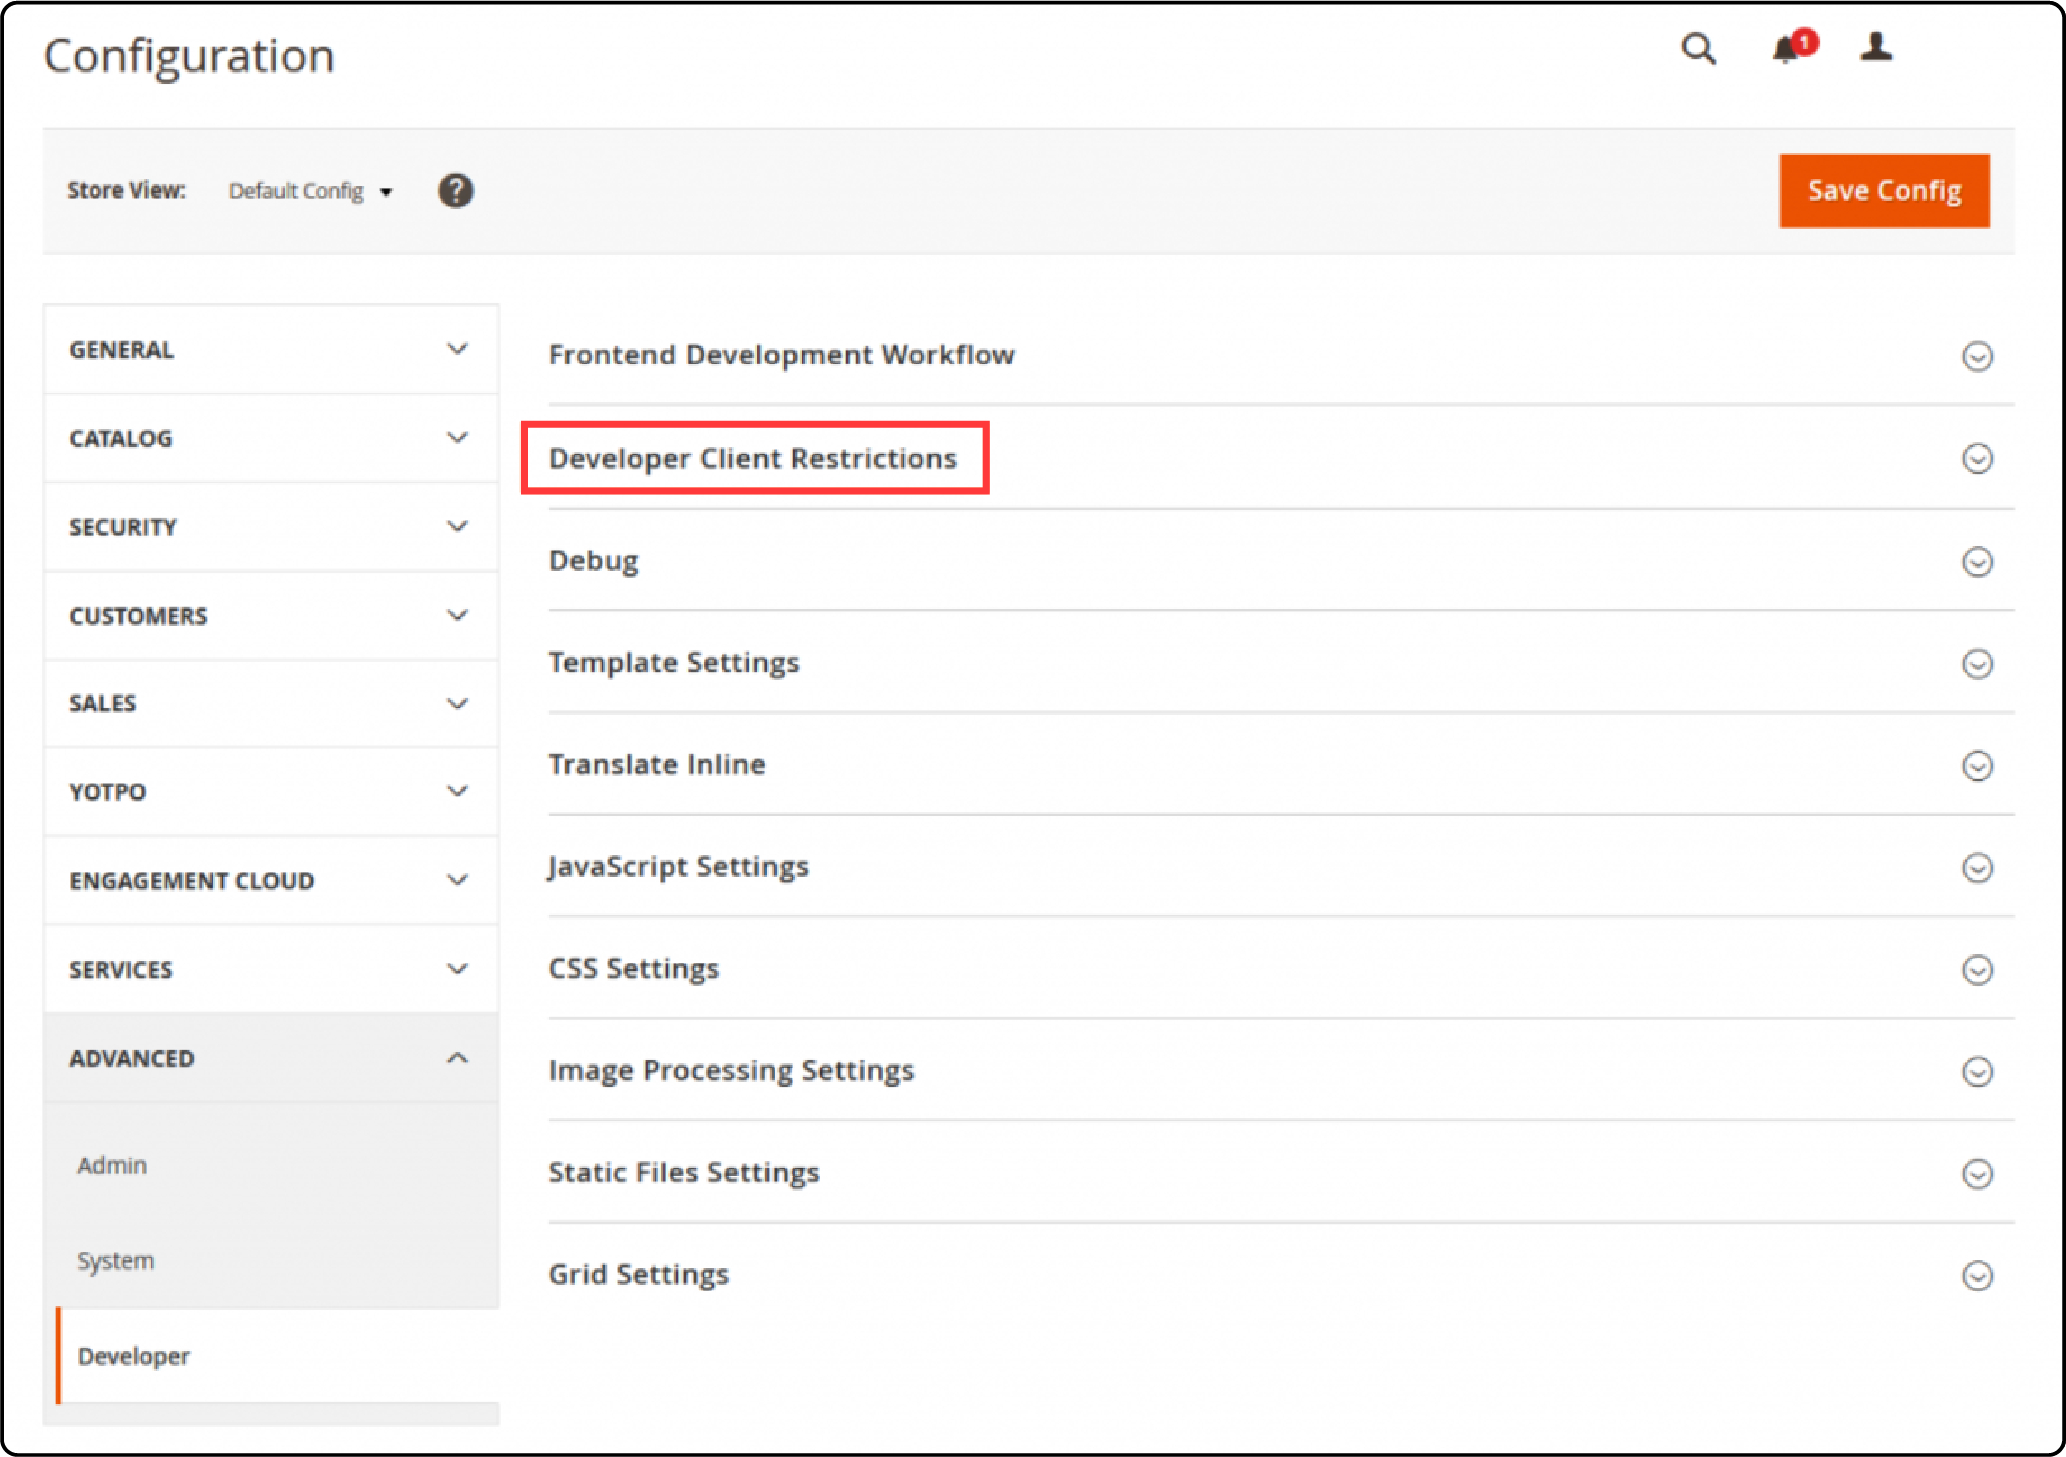Viewport: 2066px width, 1457px height.
Task: Open the Image Processing Settings section title
Action: click(731, 1071)
